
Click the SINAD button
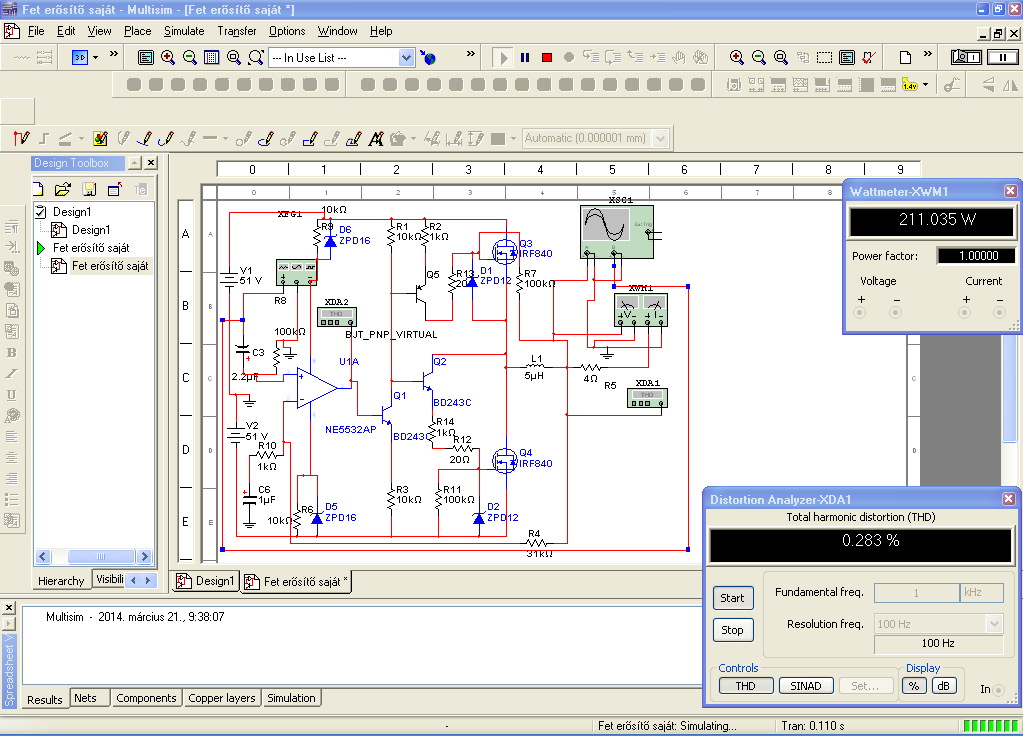click(x=805, y=686)
